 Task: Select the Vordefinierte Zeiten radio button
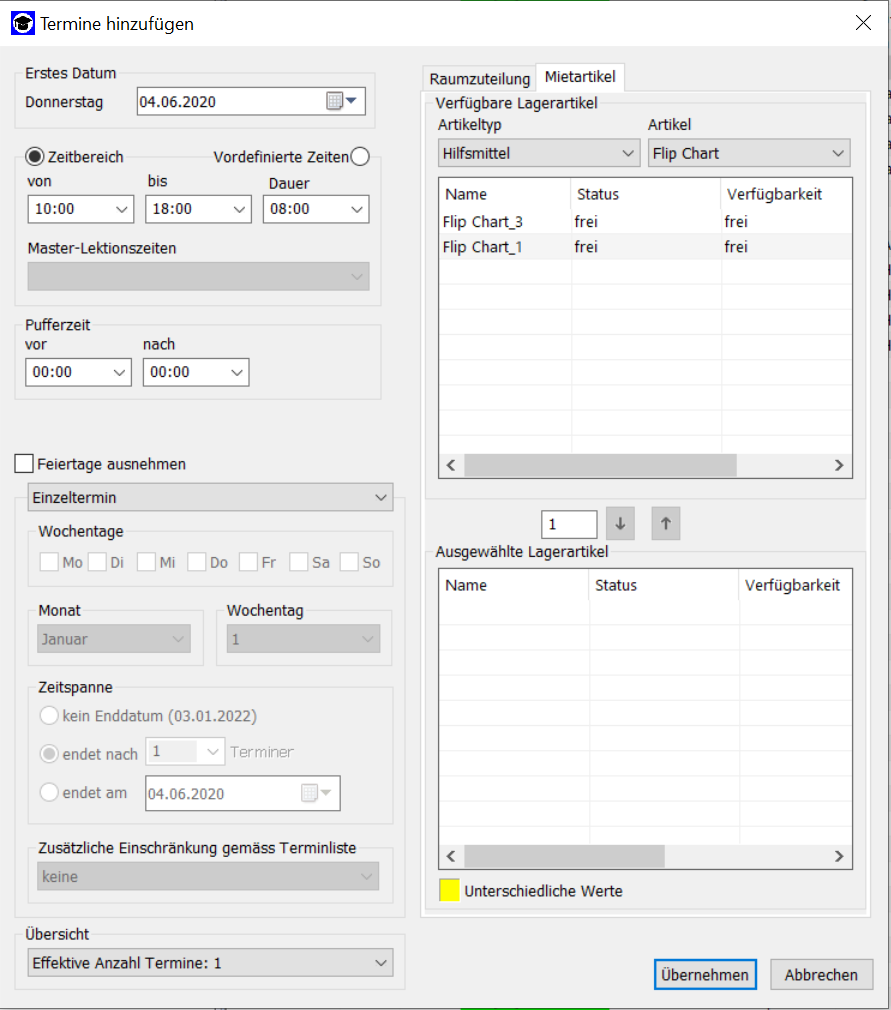coord(360,156)
